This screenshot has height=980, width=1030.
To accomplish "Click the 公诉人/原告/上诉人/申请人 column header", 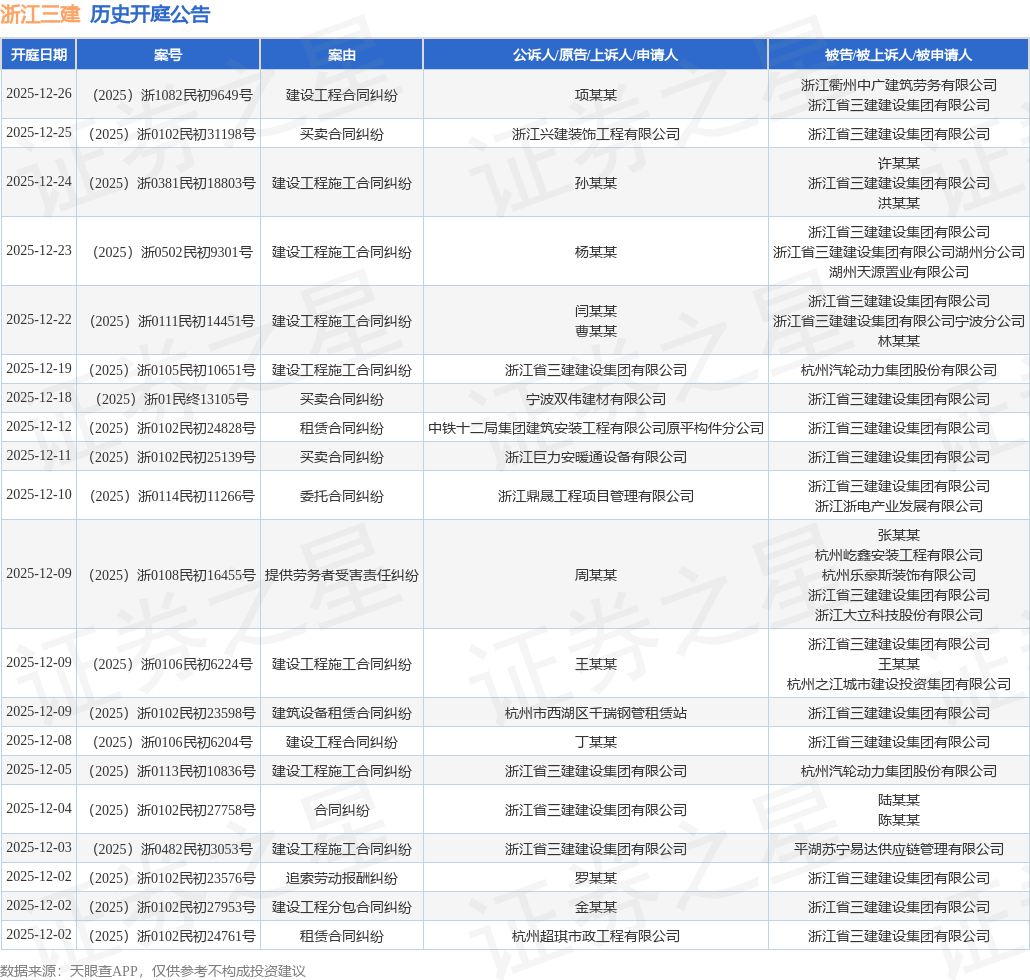I will click(x=595, y=55).
